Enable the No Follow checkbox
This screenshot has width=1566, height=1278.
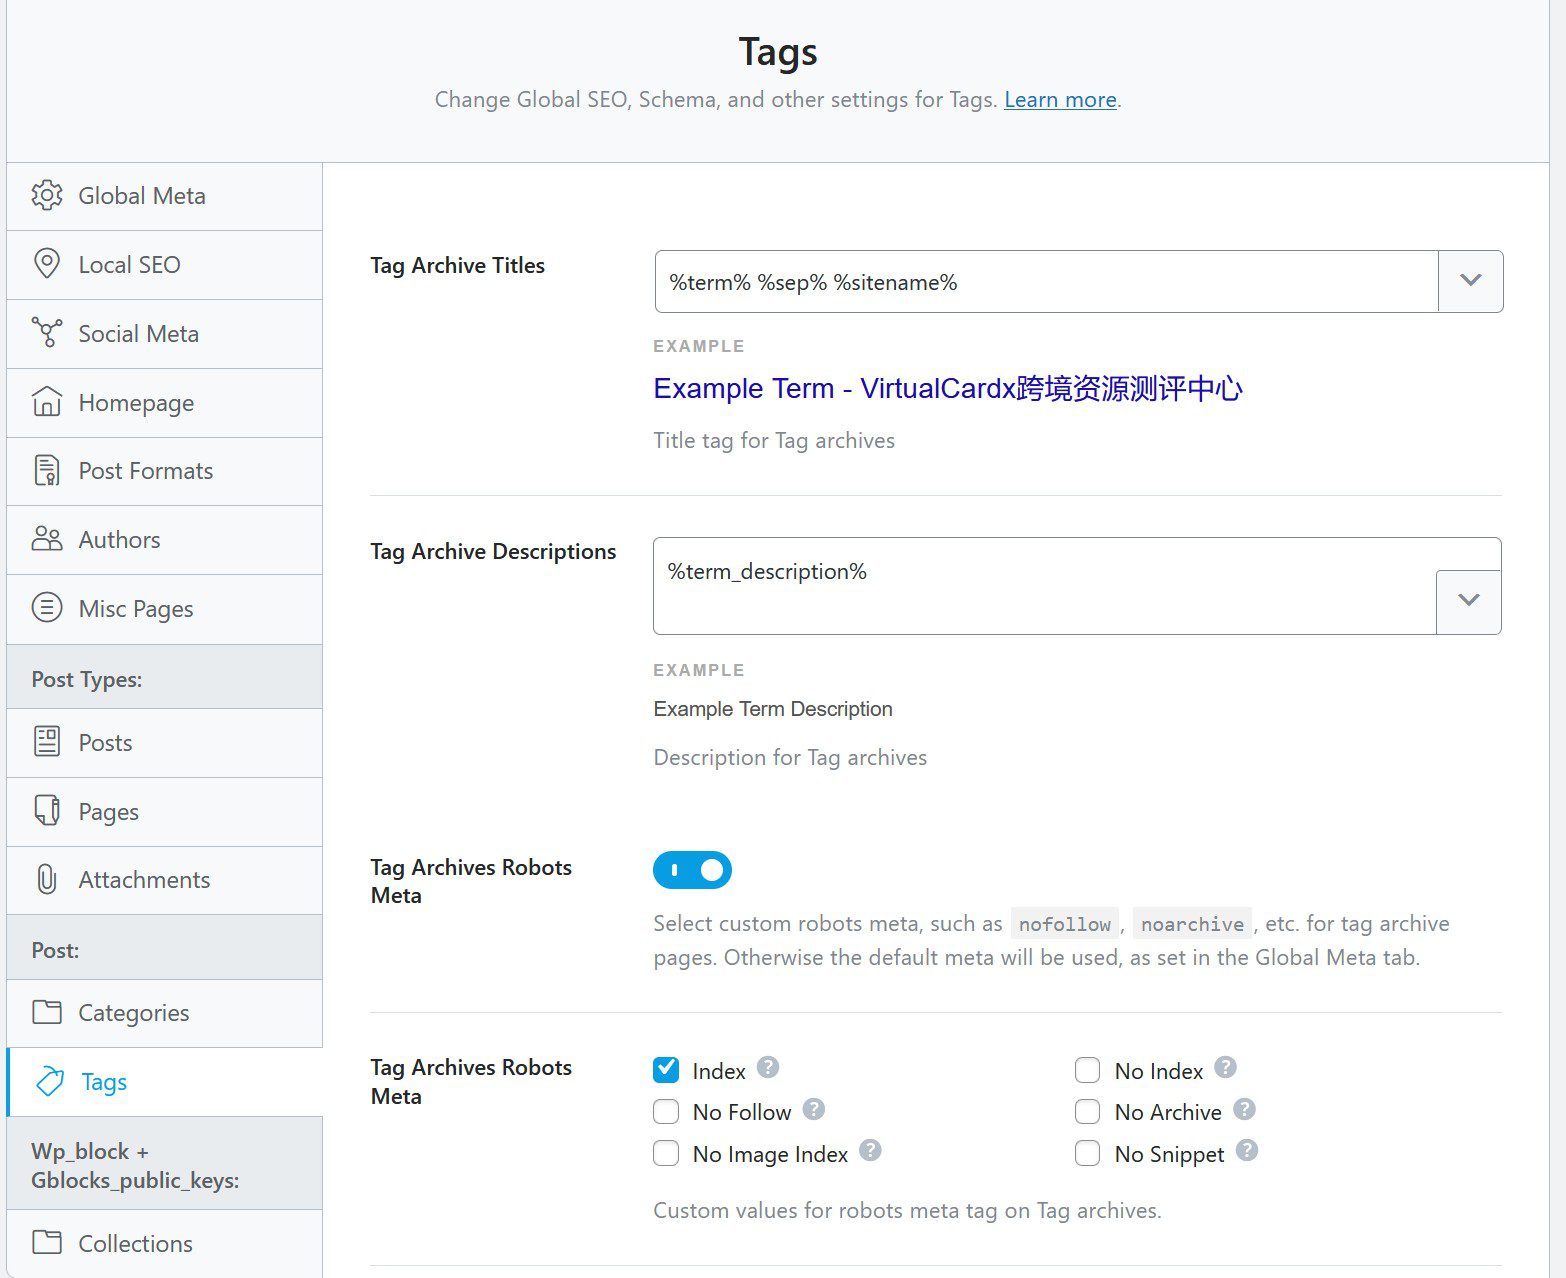pos(666,1112)
